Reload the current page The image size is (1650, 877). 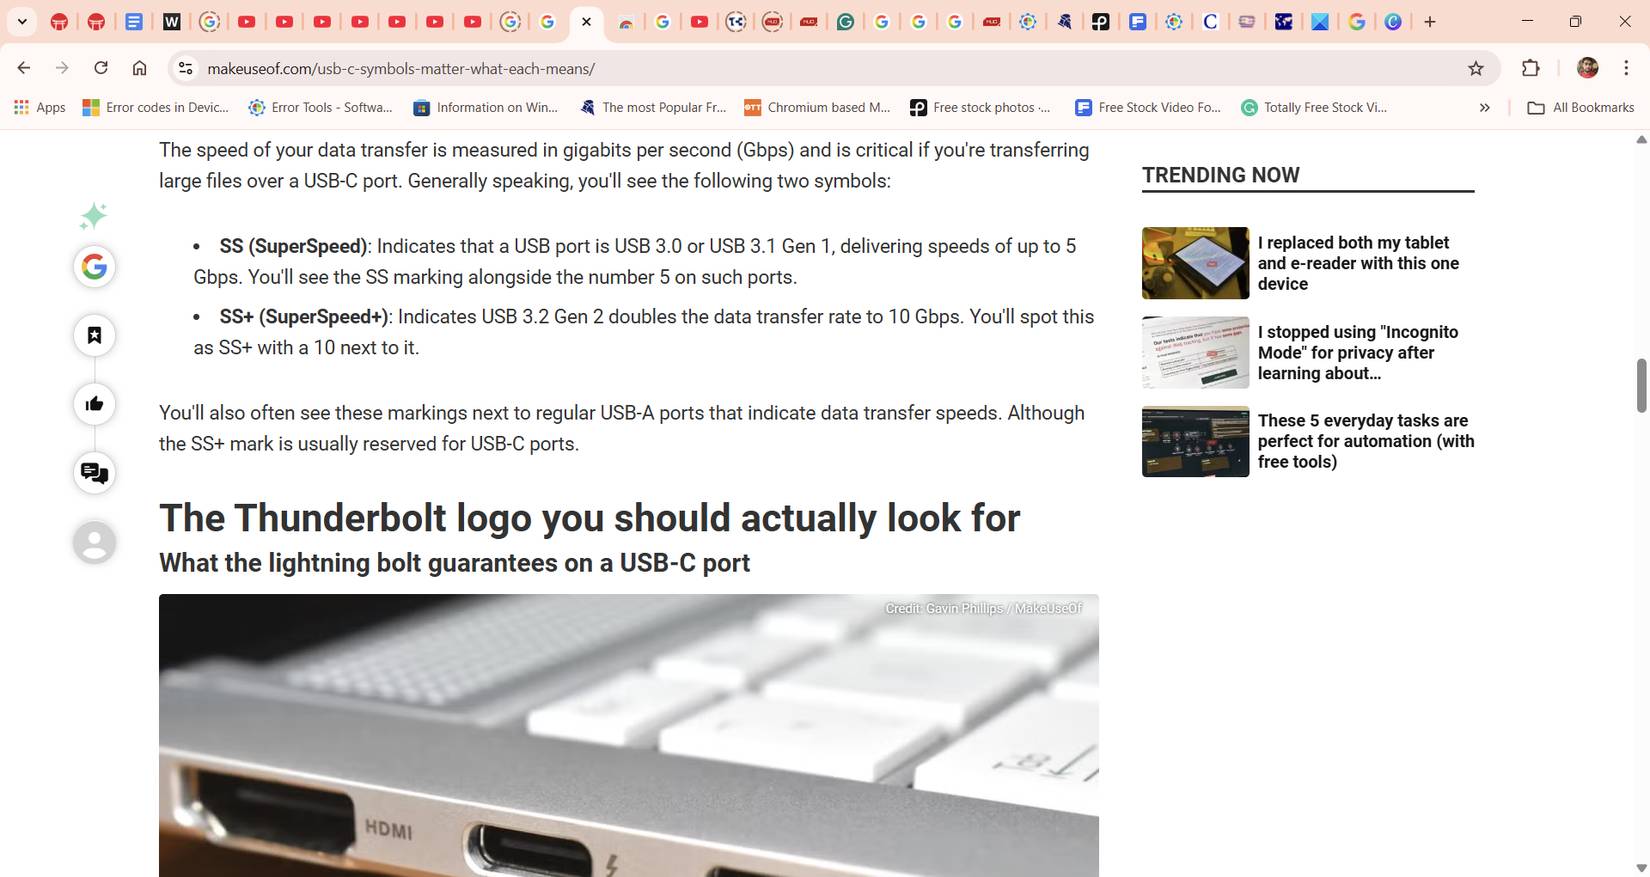[101, 68]
